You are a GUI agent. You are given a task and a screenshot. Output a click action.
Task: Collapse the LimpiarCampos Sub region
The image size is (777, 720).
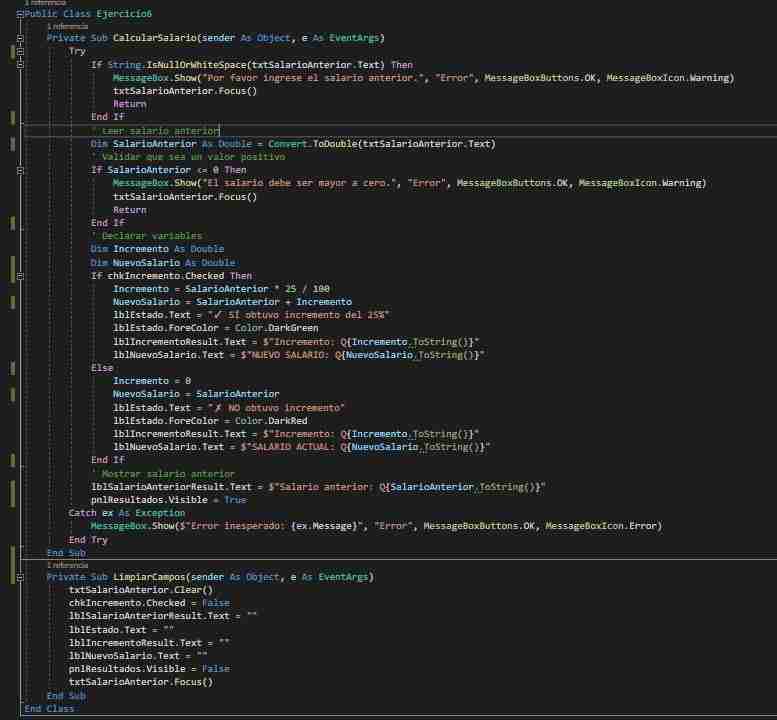[19, 578]
